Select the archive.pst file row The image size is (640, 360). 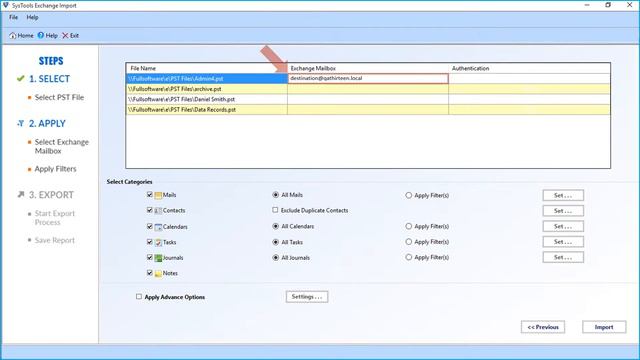coord(207,89)
